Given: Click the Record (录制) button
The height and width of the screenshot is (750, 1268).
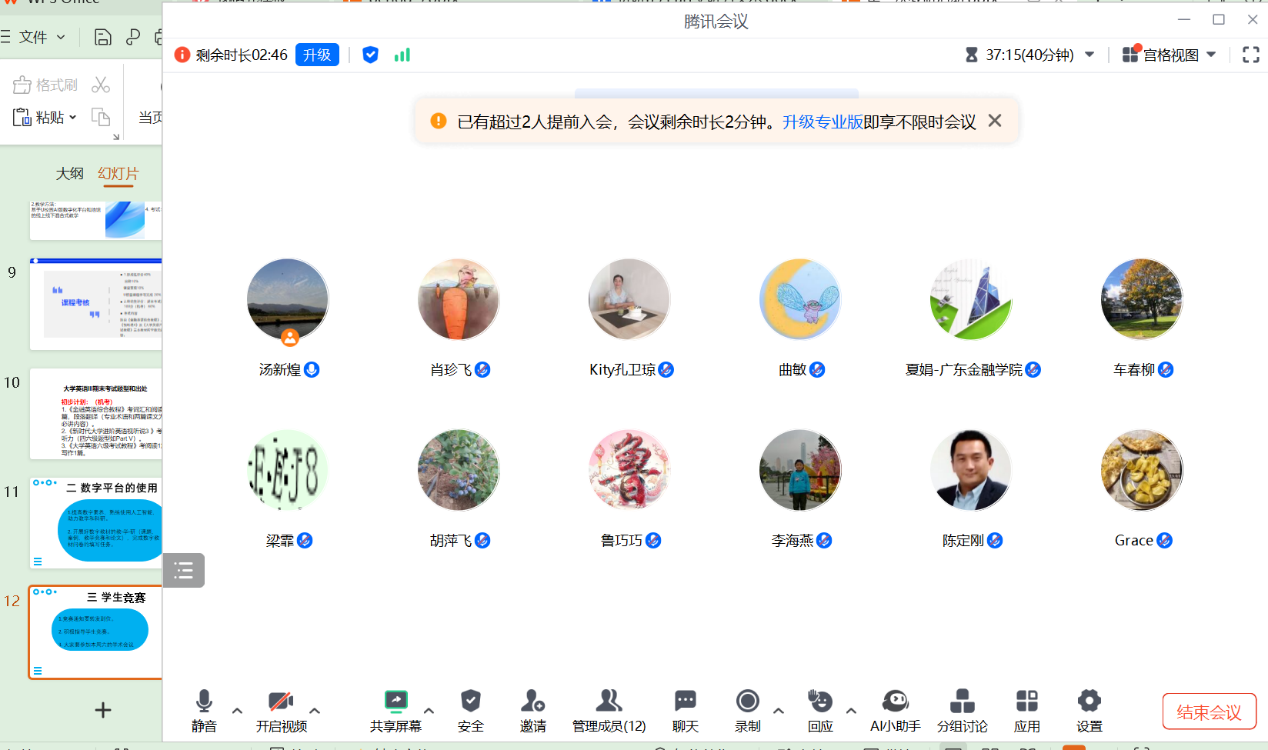Looking at the screenshot, I should tap(747, 702).
